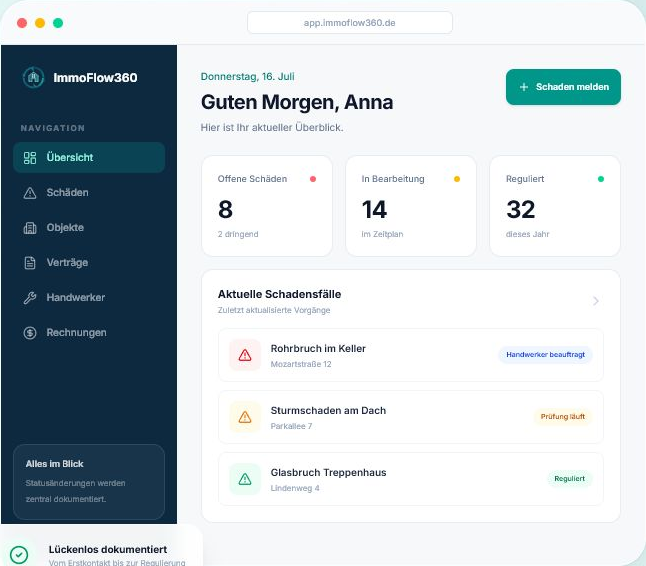Click the orange warning icon for Sturmschaden
This screenshot has width=646, height=566.
[245, 417]
